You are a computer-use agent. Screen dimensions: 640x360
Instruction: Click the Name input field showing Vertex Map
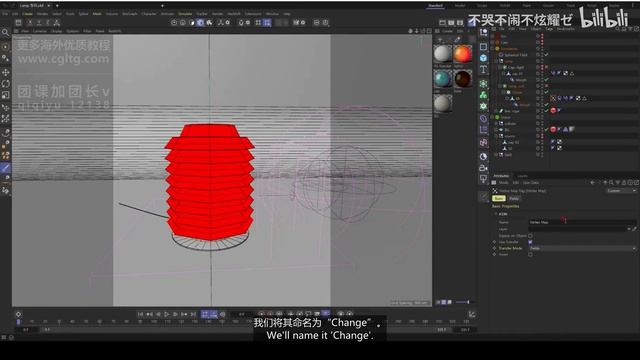582,222
